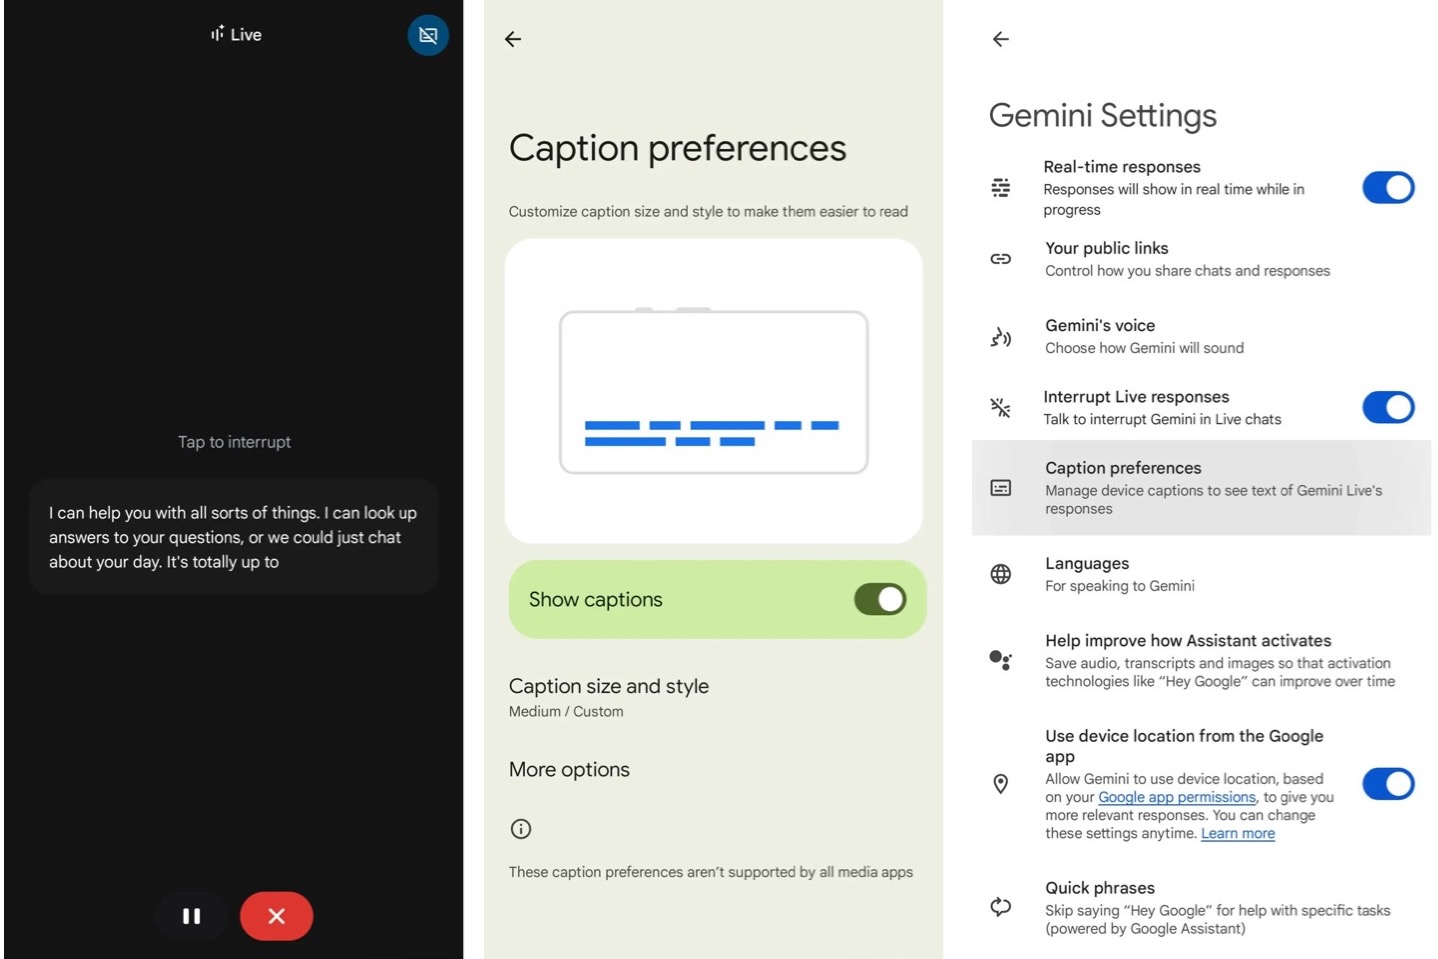Tap the Live label icon at top

pos(236,34)
